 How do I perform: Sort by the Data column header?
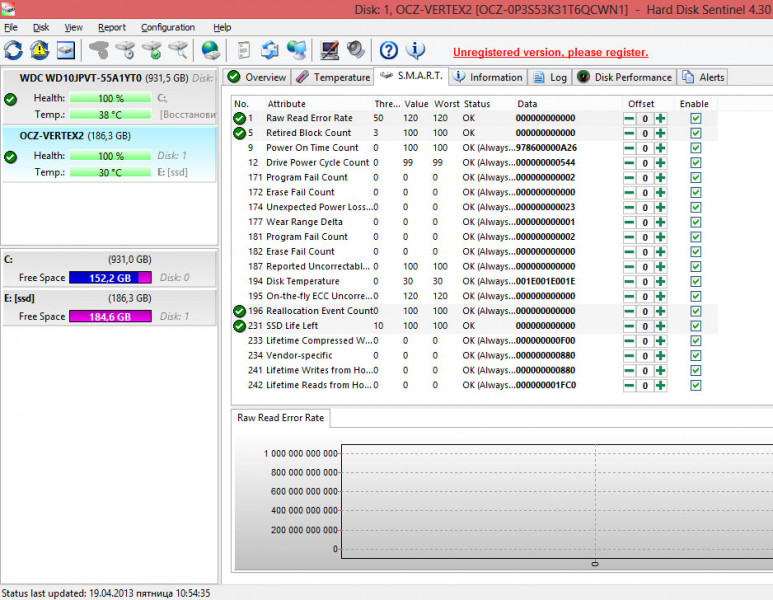point(568,104)
